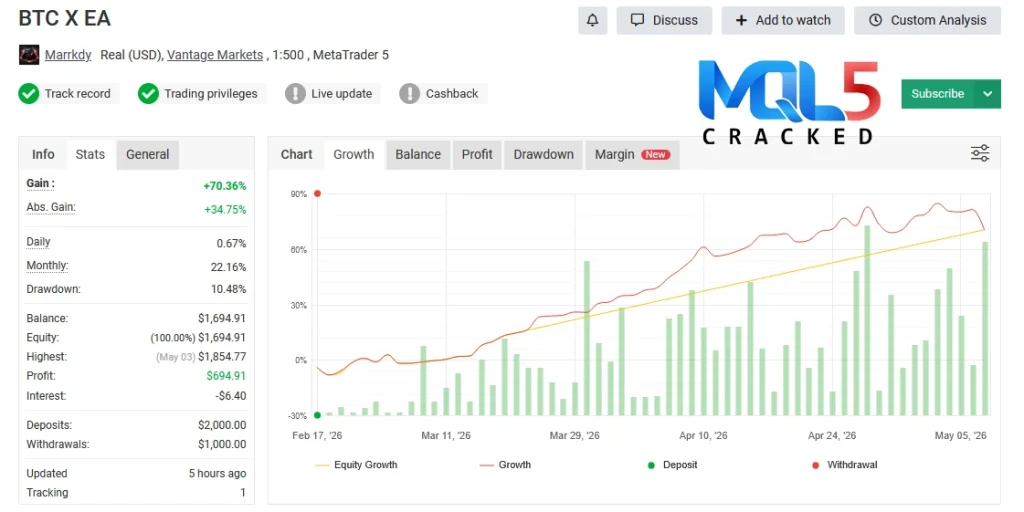Click the Track record green check icon

click(x=29, y=93)
